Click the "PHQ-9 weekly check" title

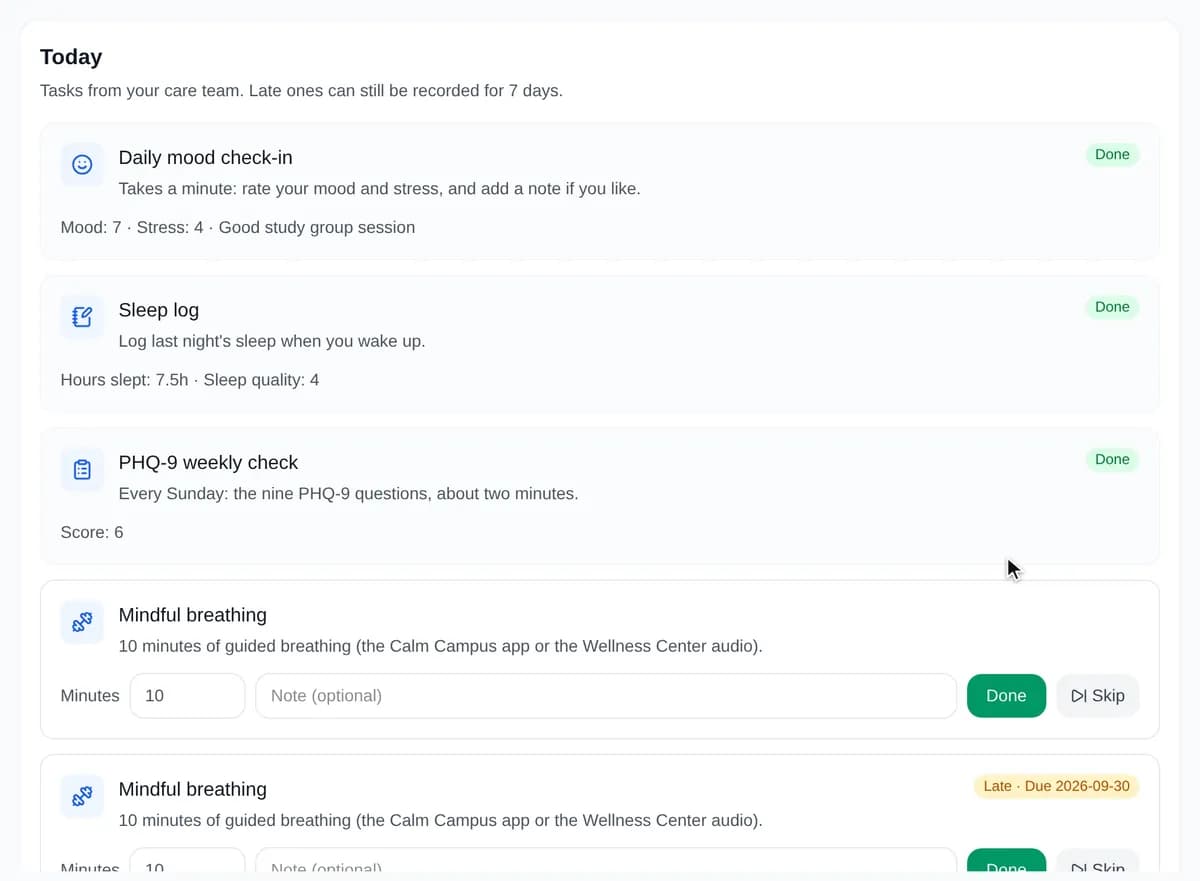tap(208, 463)
